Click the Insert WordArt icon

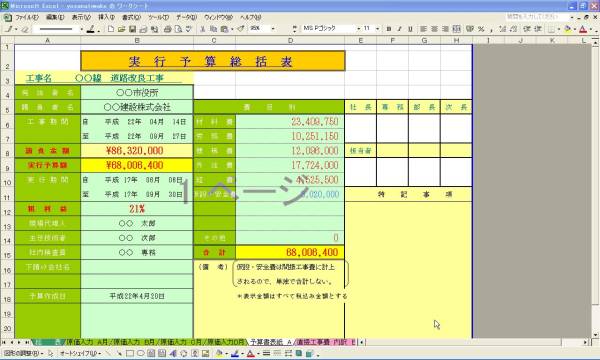173,353
